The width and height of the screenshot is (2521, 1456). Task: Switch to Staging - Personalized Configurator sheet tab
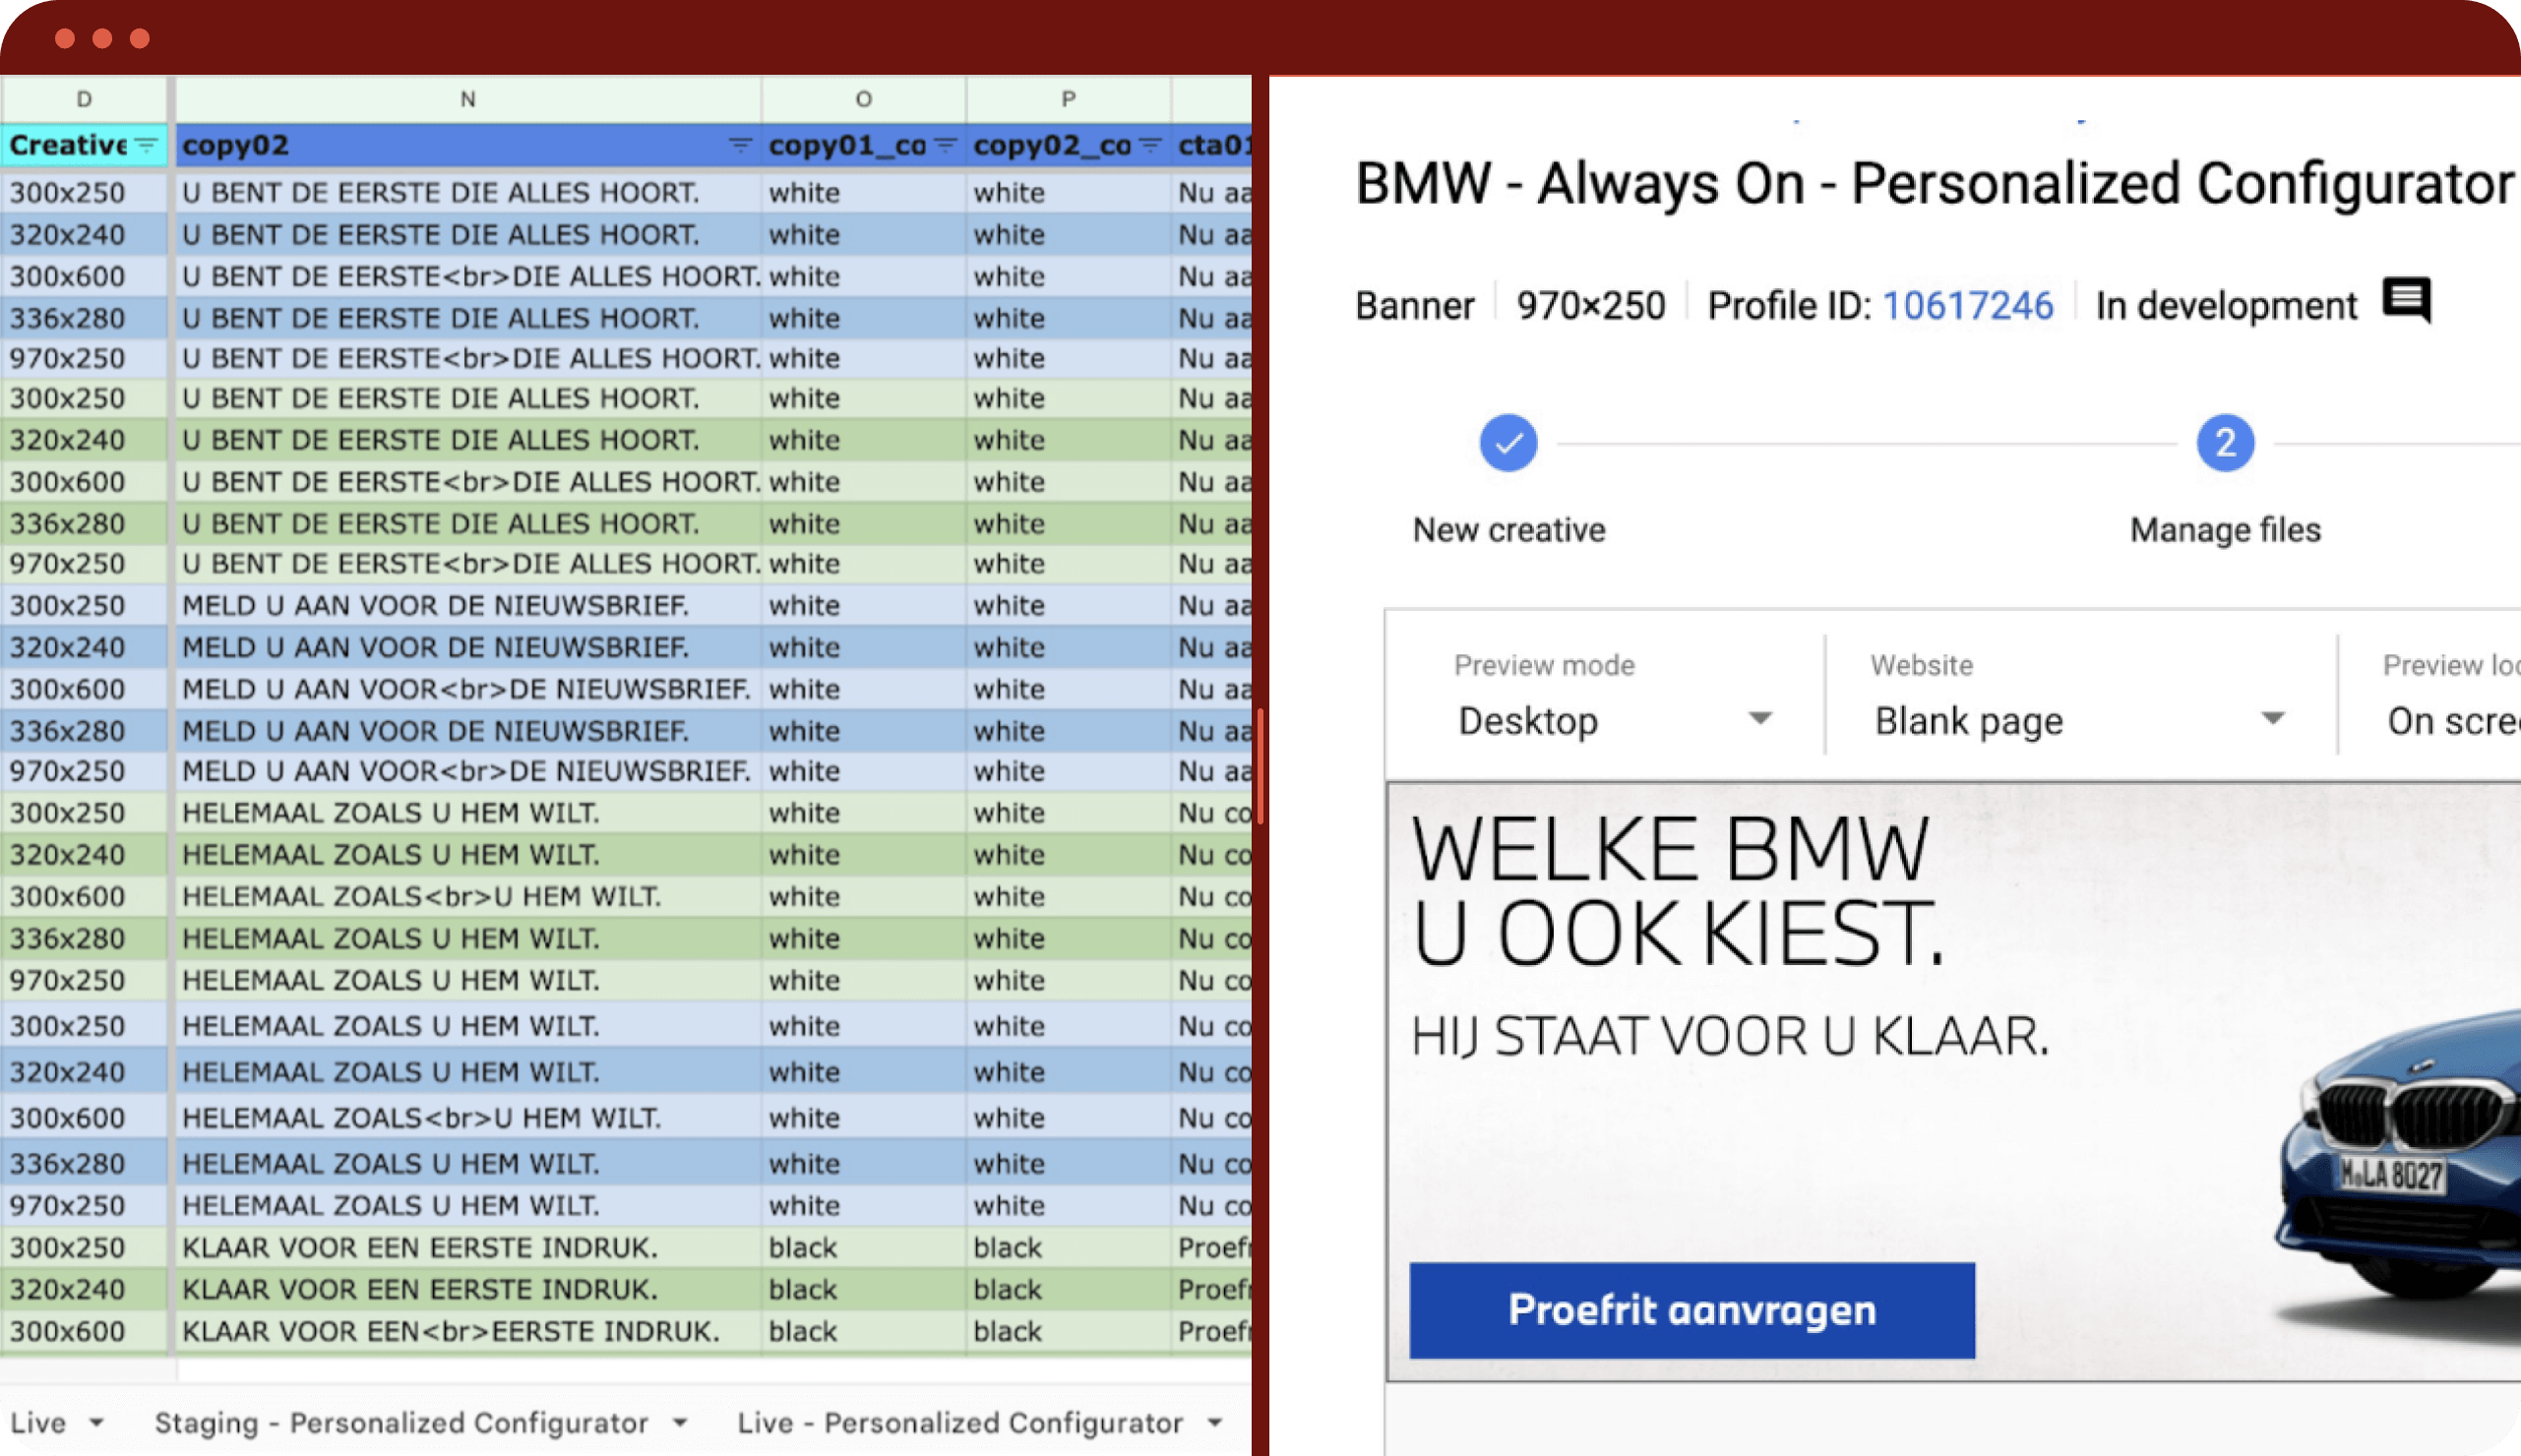coord(401,1422)
